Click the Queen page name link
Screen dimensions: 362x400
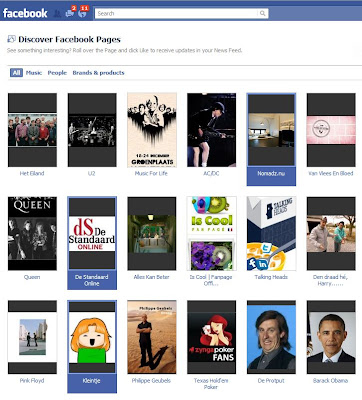click(x=32, y=277)
